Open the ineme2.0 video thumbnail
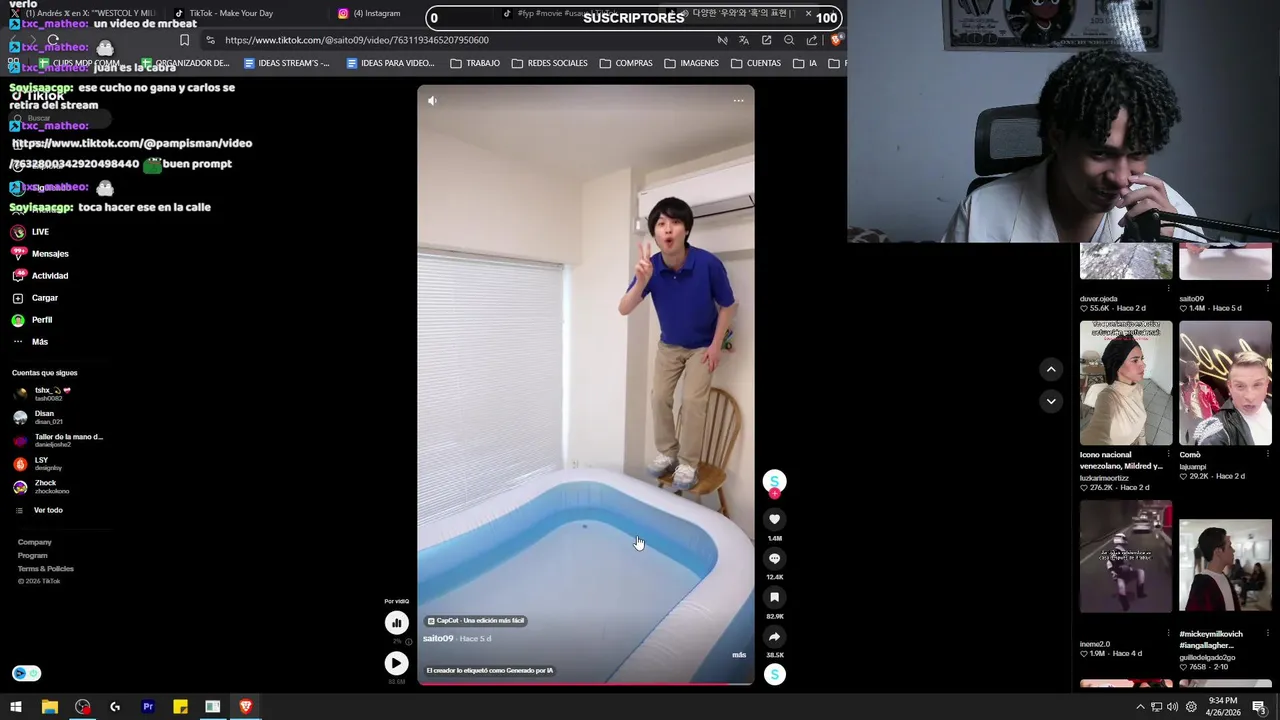Image resolution: width=1280 pixels, height=720 pixels. tap(1126, 556)
